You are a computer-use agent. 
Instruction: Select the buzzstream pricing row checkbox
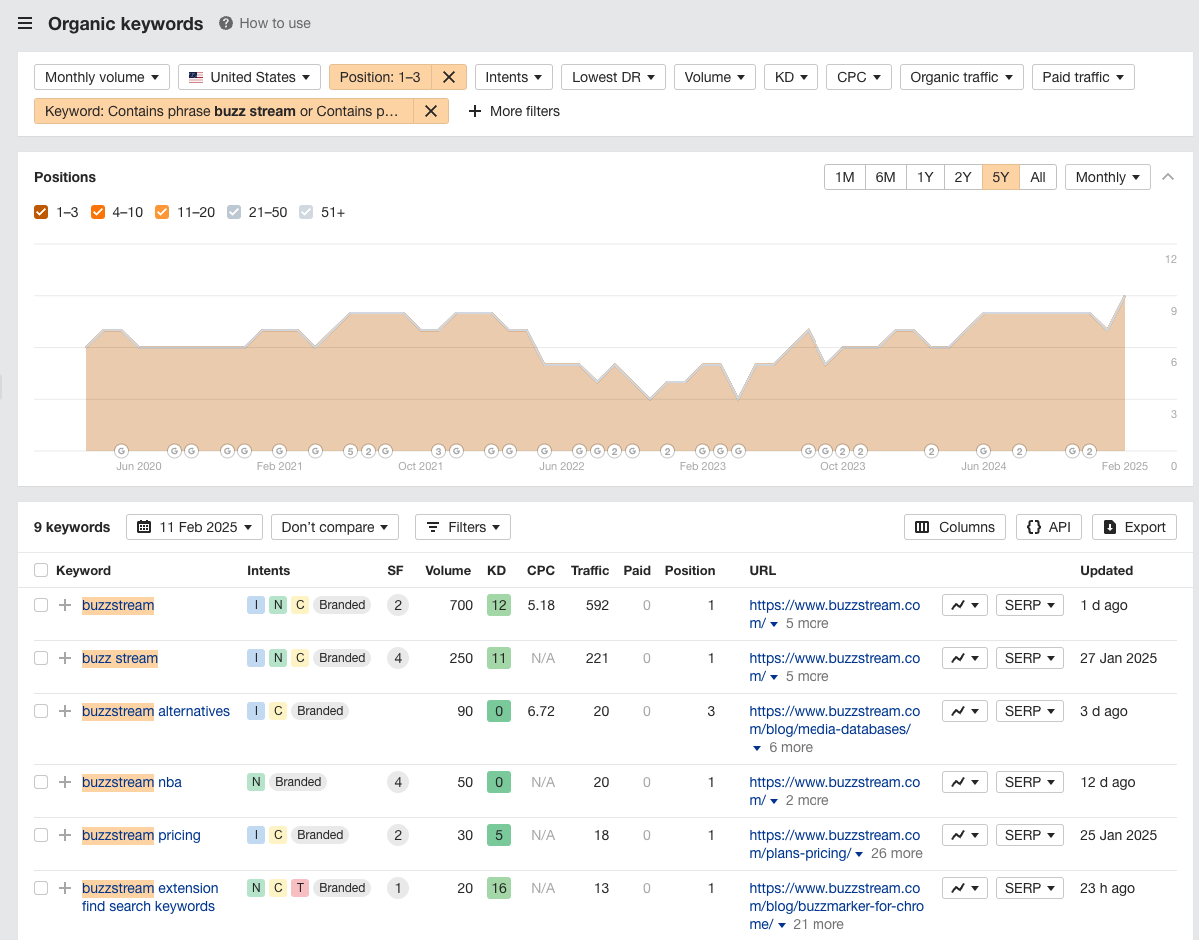pyautogui.click(x=41, y=835)
